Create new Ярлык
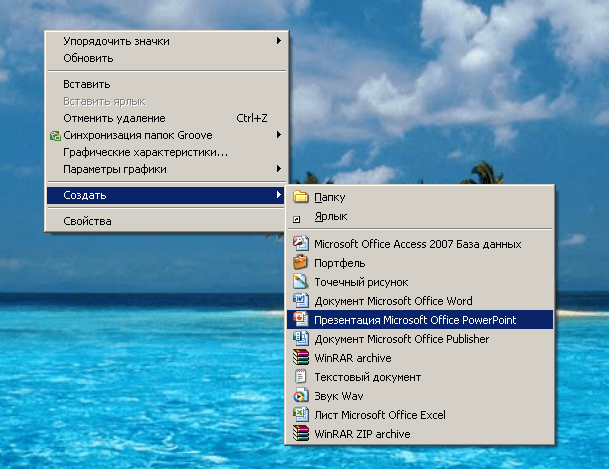609x469 pixels. (420, 216)
